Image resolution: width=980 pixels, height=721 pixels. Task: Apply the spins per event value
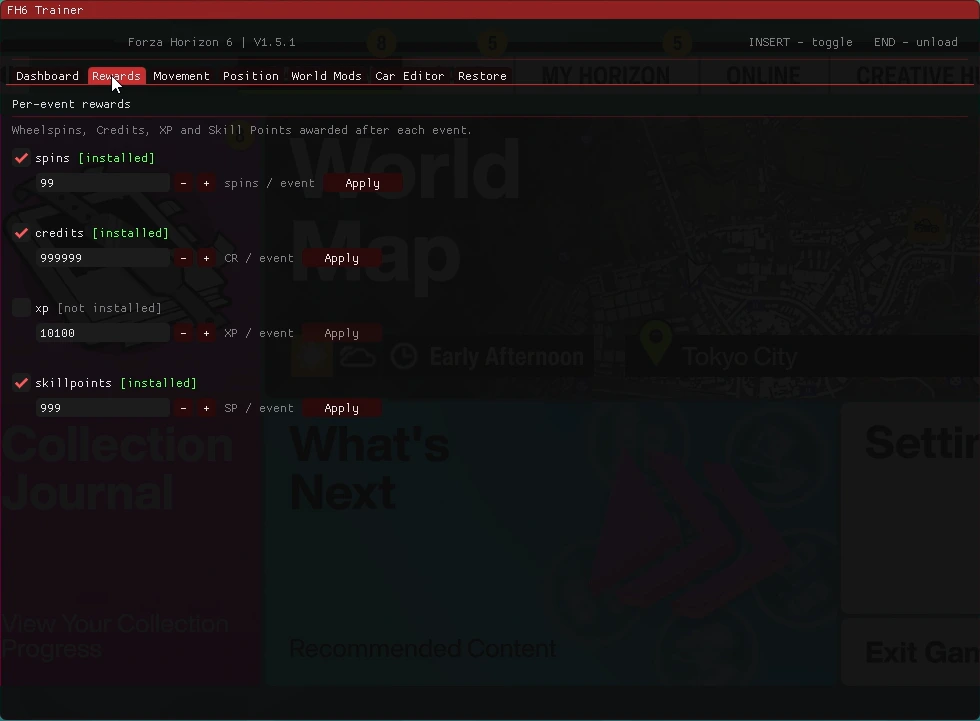(x=362, y=183)
